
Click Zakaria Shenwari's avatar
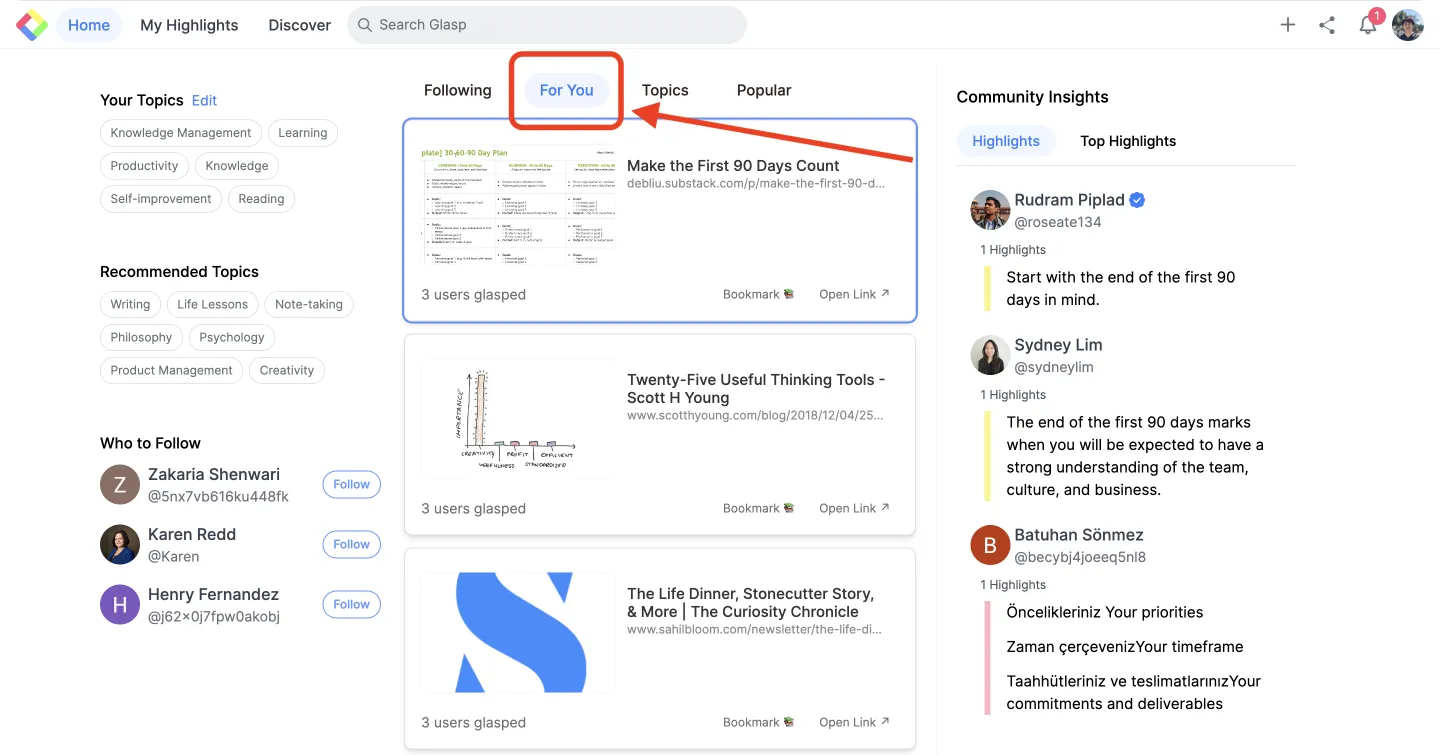click(x=120, y=484)
